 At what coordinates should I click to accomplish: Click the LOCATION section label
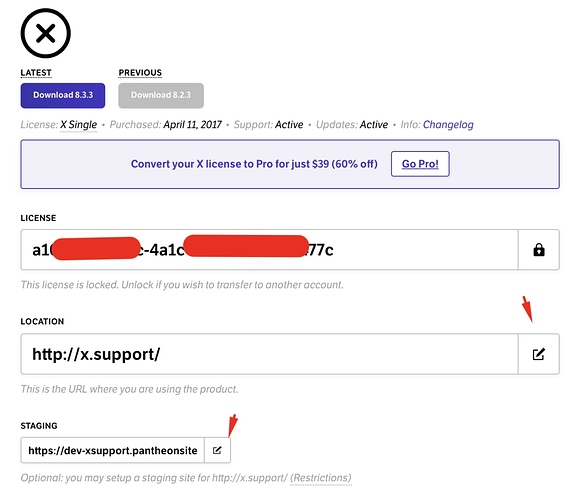(42, 321)
